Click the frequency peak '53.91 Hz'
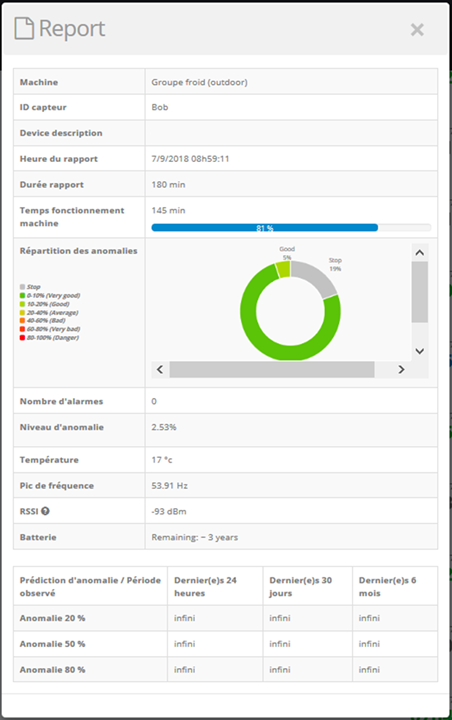 click(170, 485)
